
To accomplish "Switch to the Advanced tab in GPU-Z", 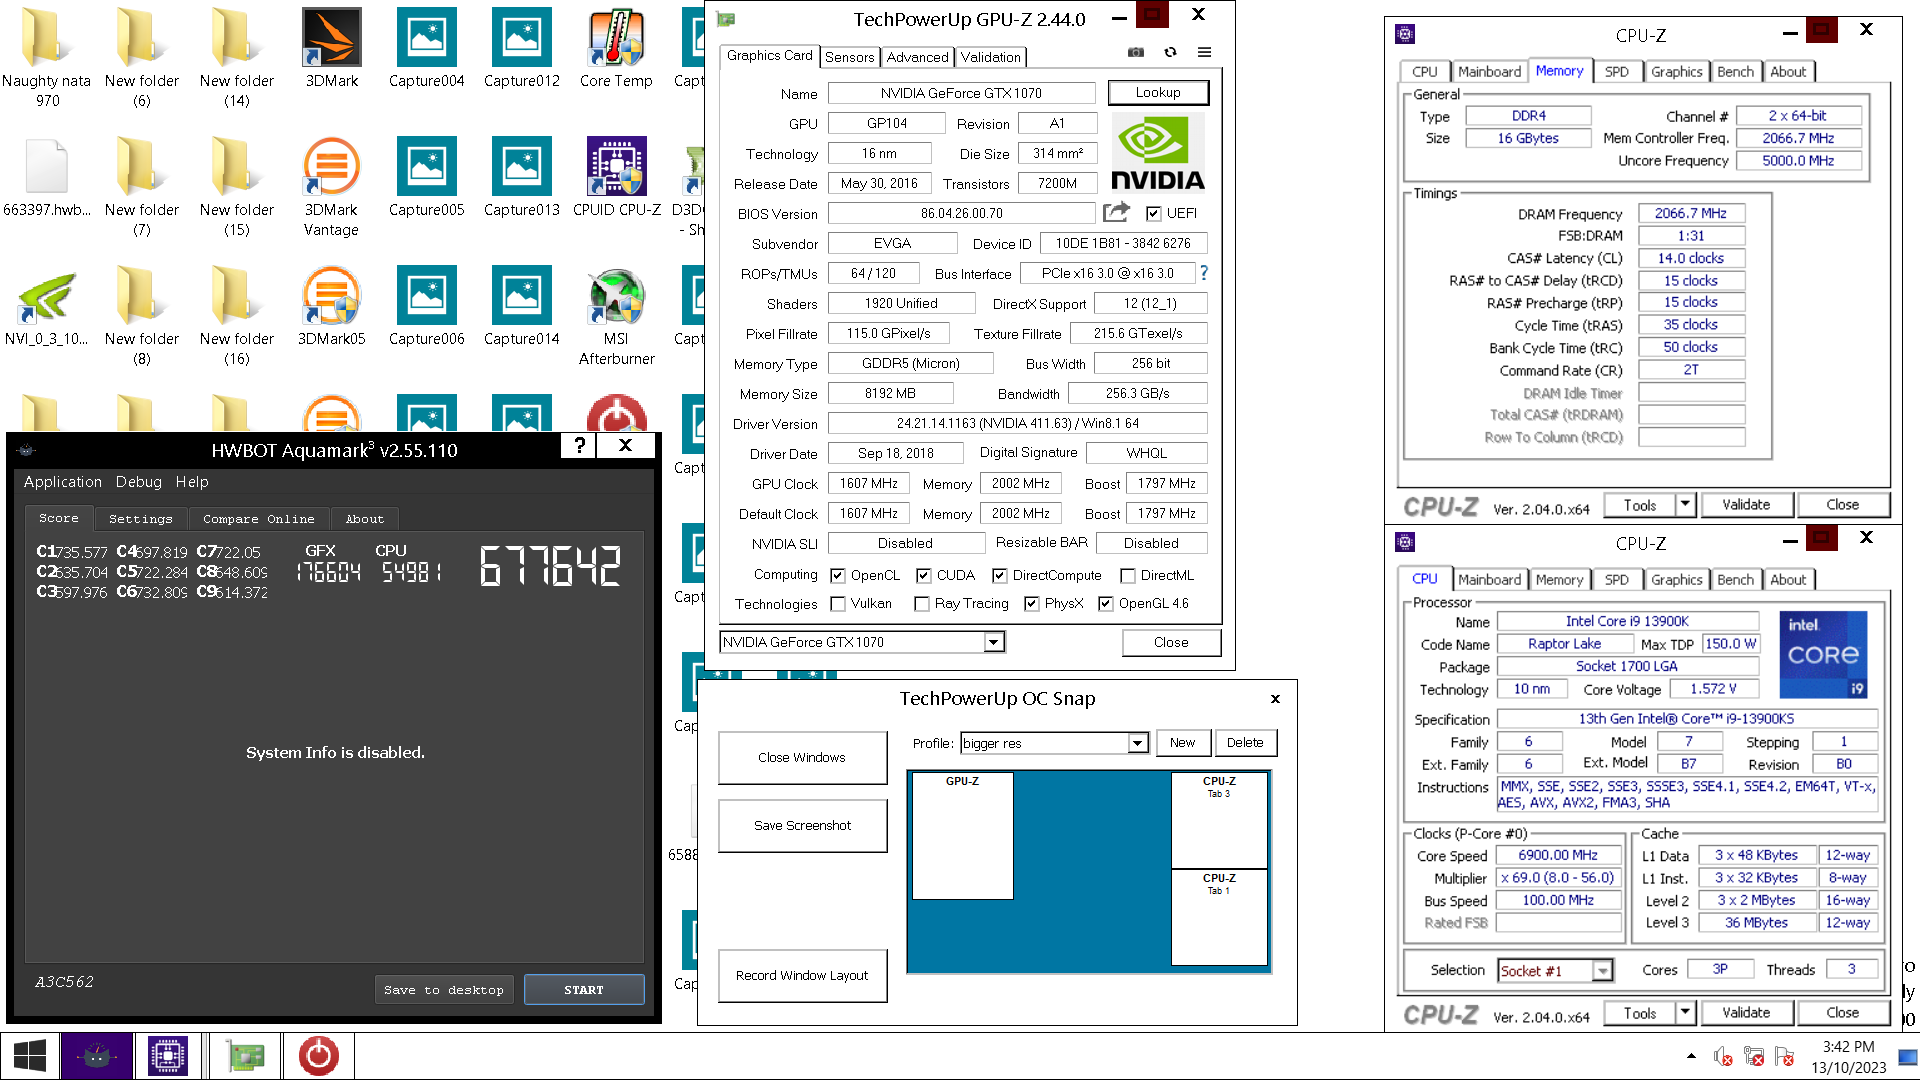I will pos(917,57).
